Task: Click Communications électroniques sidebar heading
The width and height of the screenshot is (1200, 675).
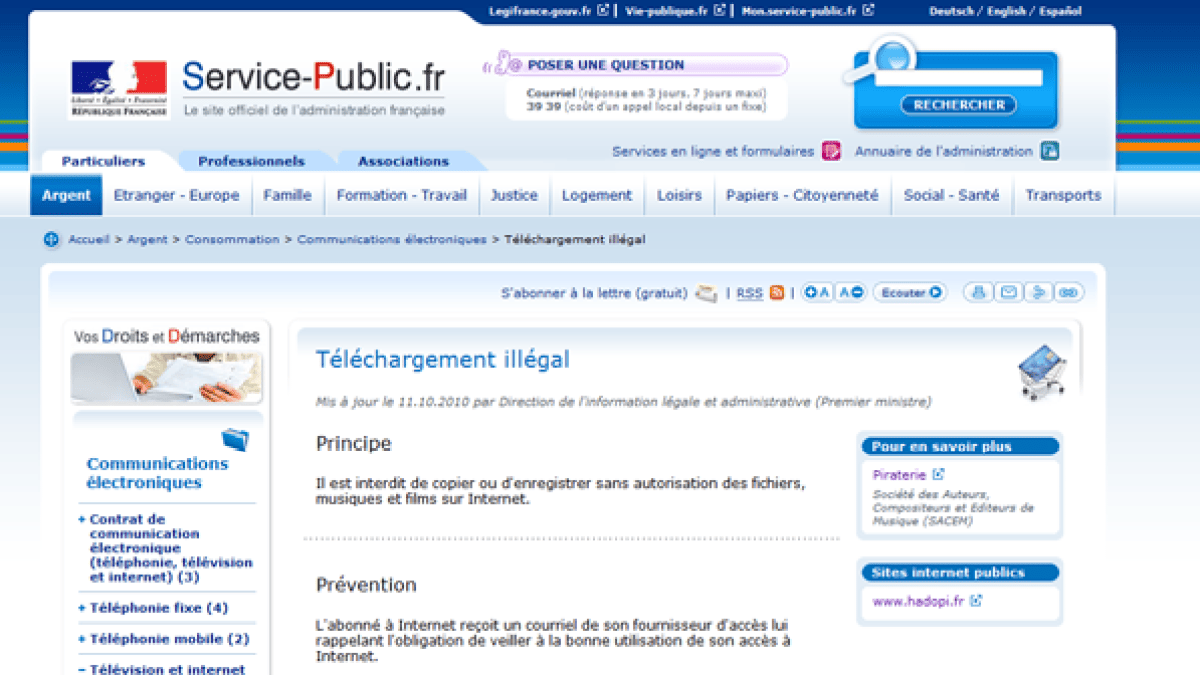Action: pos(157,473)
